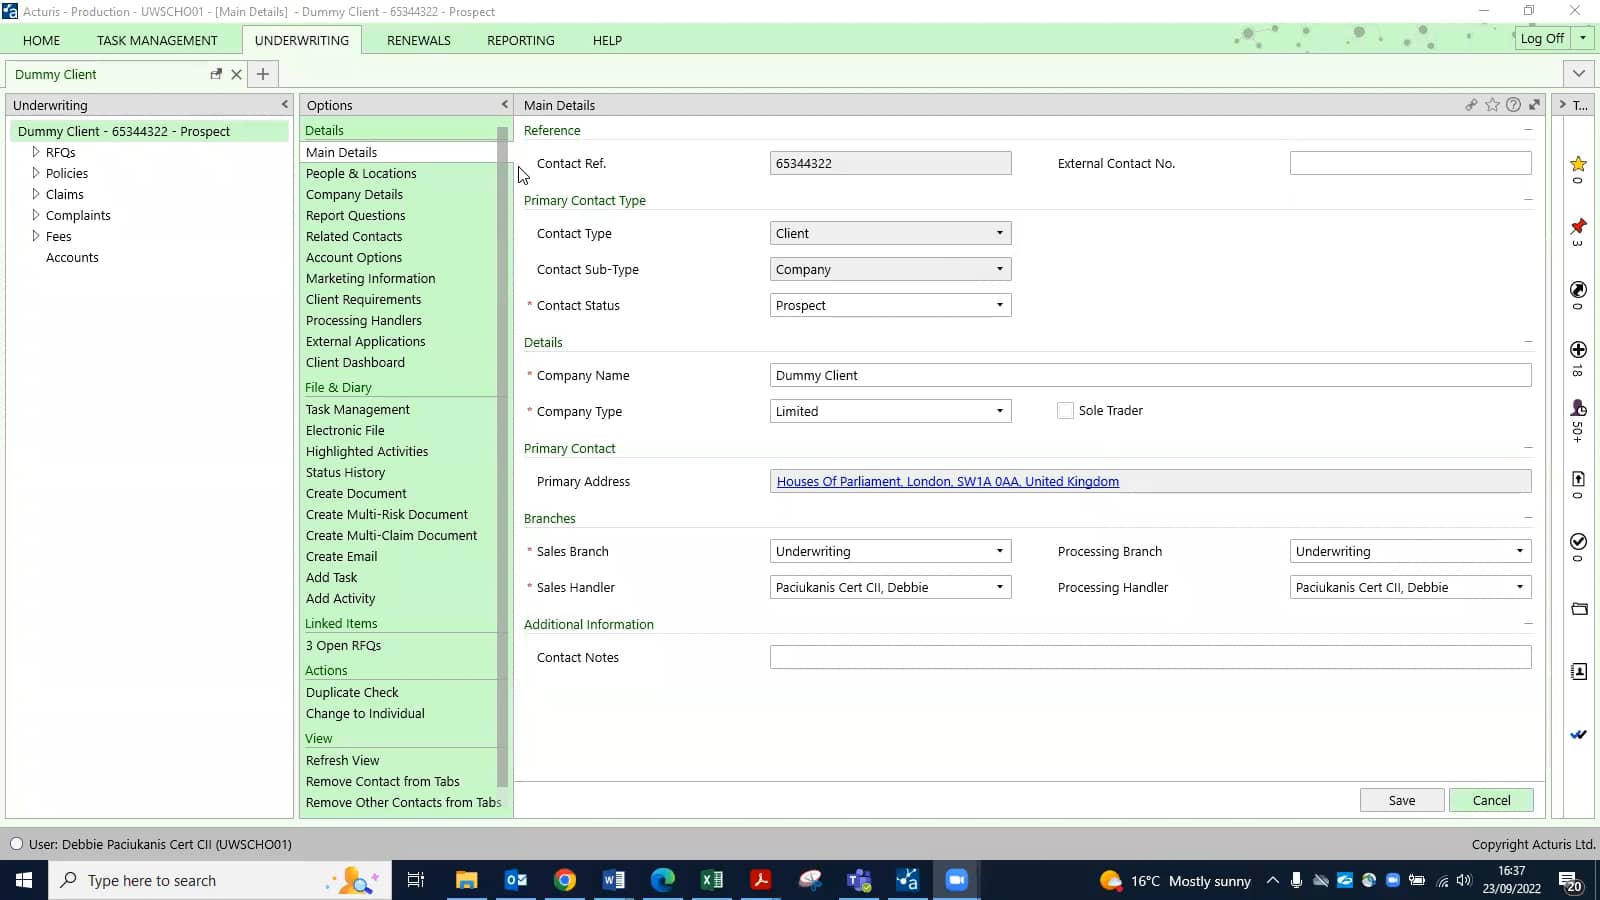Mark Main Details as favorite with star icon

(1492, 104)
